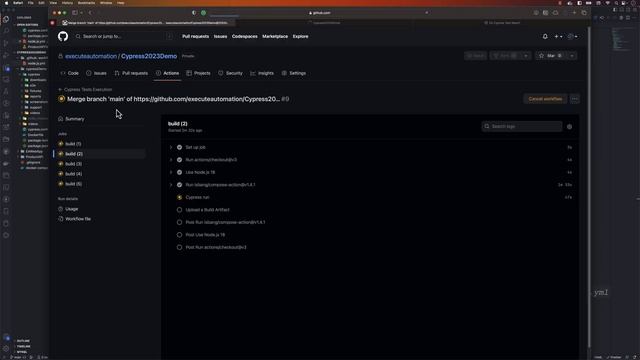Open the Summary page
This screenshot has height=360, width=640.
click(71, 119)
